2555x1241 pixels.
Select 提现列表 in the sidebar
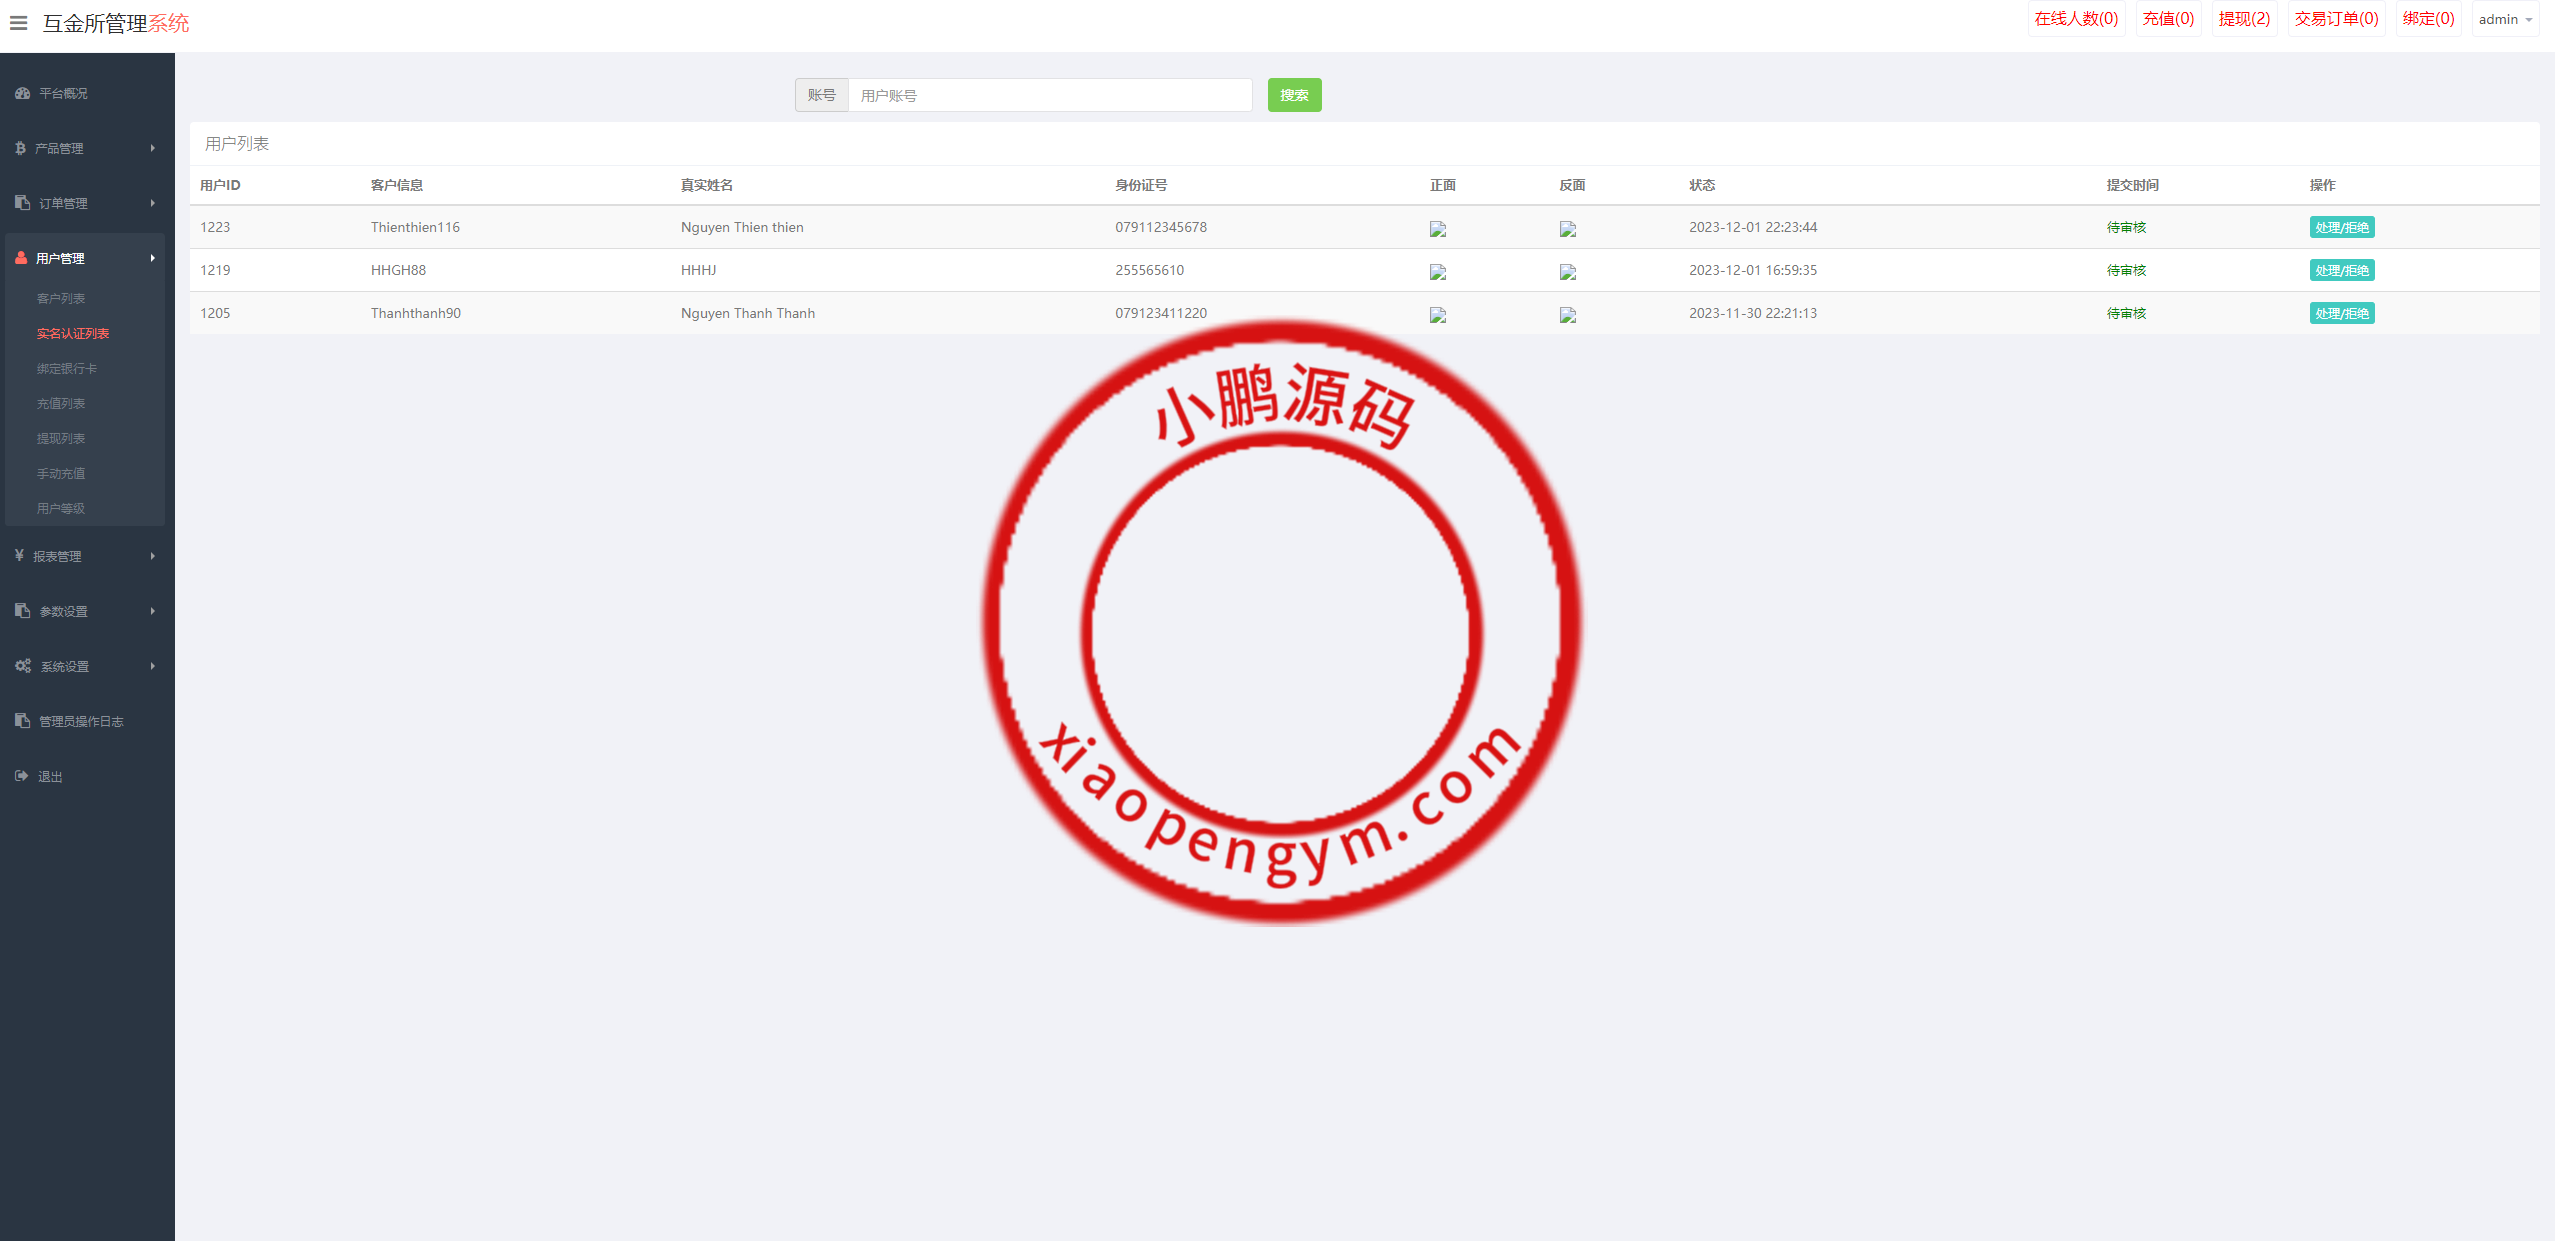click(x=61, y=438)
